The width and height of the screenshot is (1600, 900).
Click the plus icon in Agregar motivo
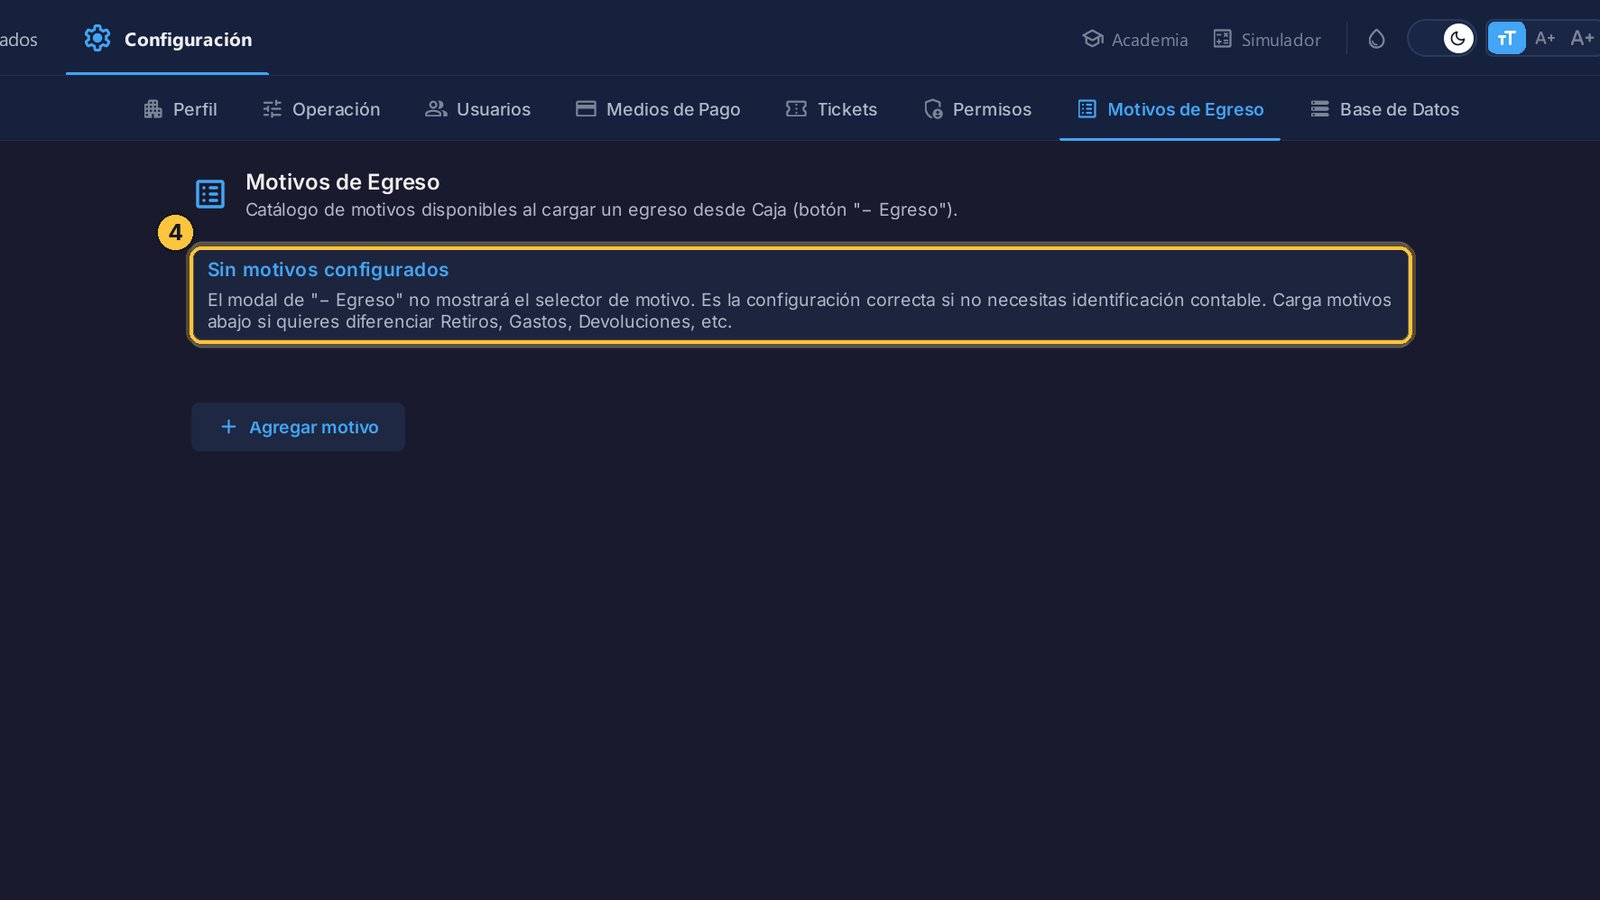coord(228,427)
